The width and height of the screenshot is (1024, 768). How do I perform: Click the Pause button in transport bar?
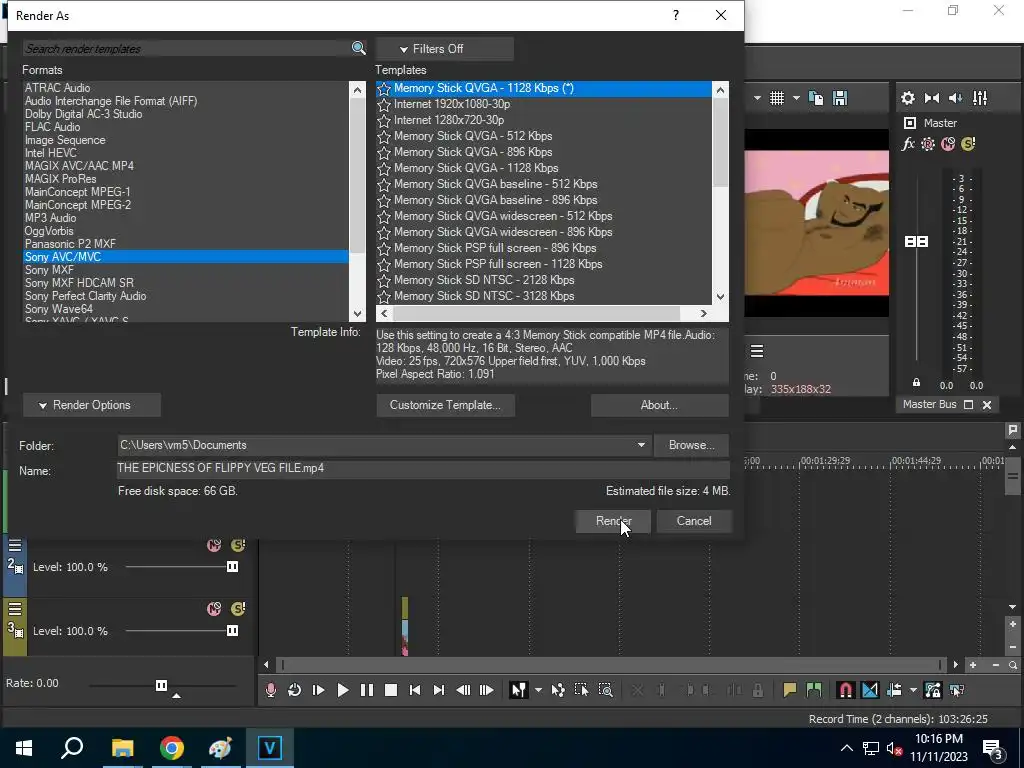point(367,690)
